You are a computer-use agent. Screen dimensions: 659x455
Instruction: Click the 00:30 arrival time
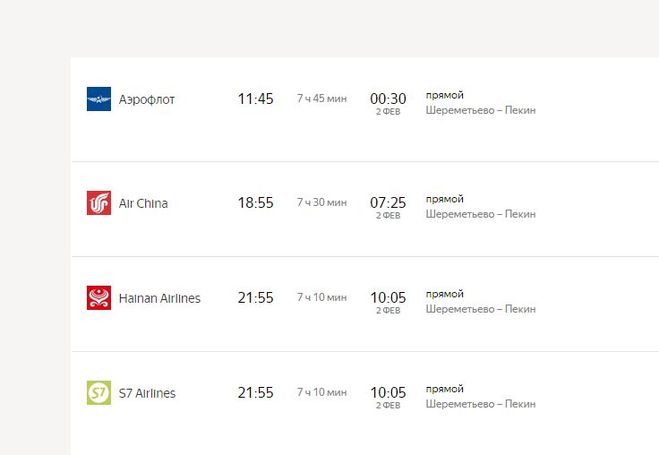(x=388, y=98)
